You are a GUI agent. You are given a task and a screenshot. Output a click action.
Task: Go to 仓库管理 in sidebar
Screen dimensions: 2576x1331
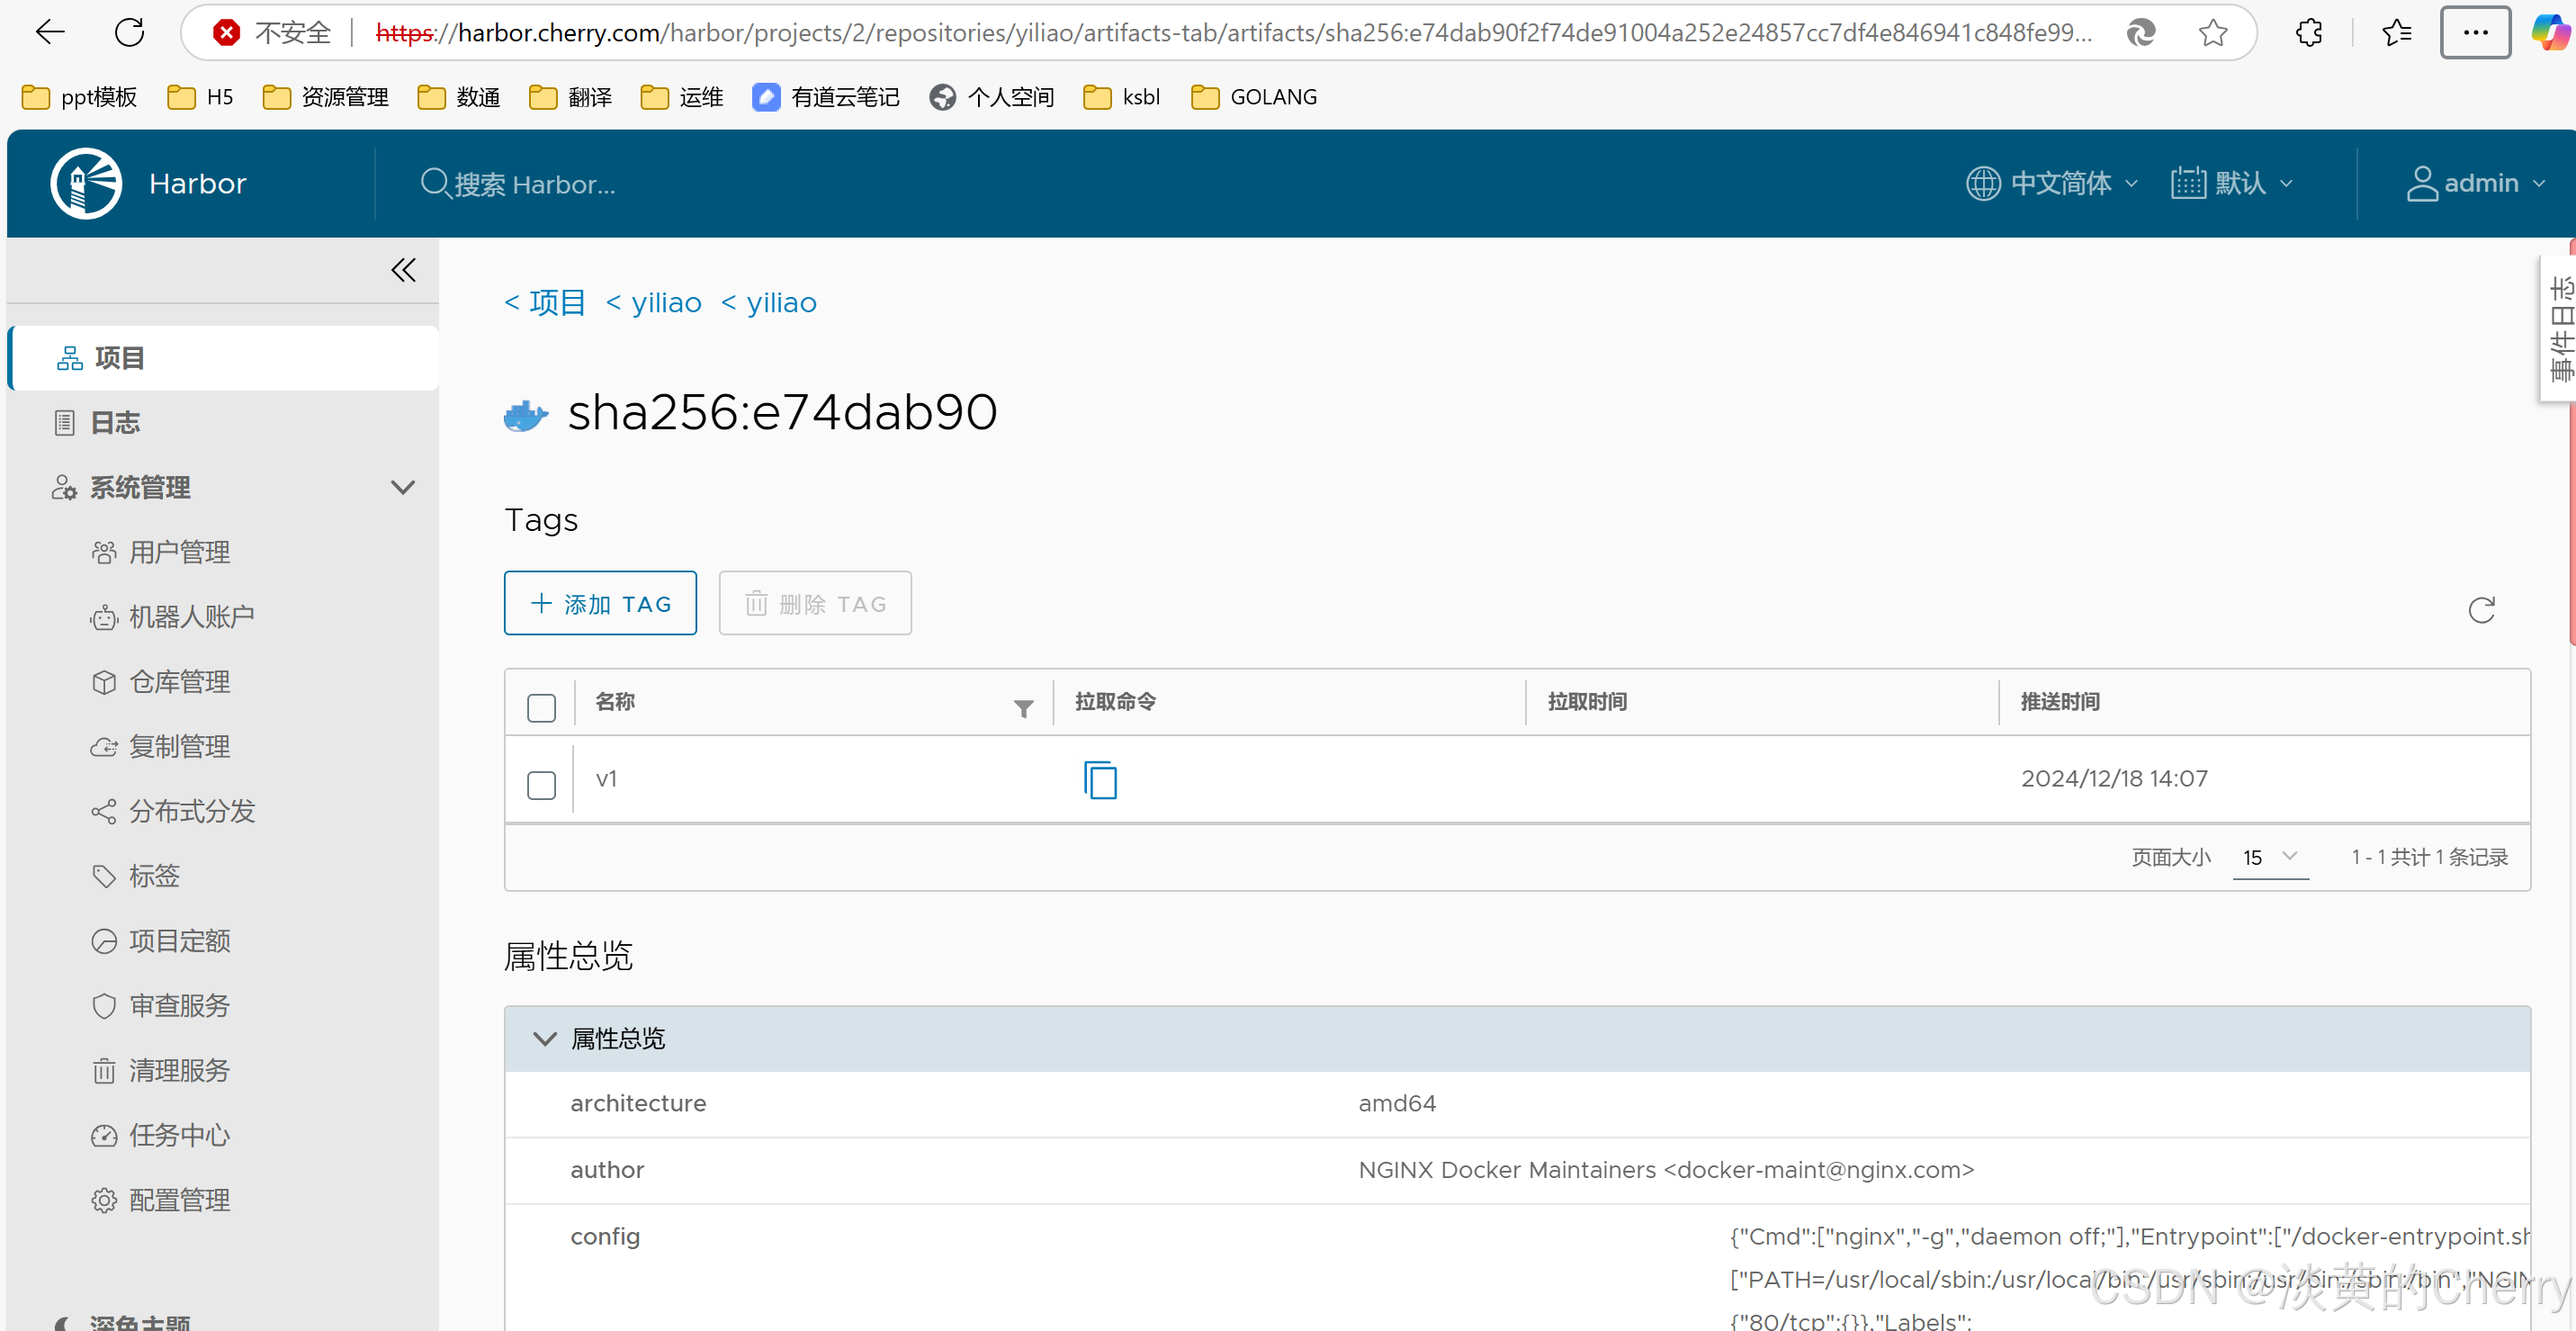point(179,682)
